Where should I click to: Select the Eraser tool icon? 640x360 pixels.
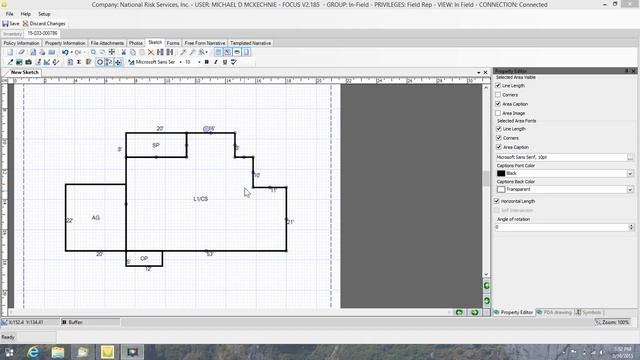point(21,52)
